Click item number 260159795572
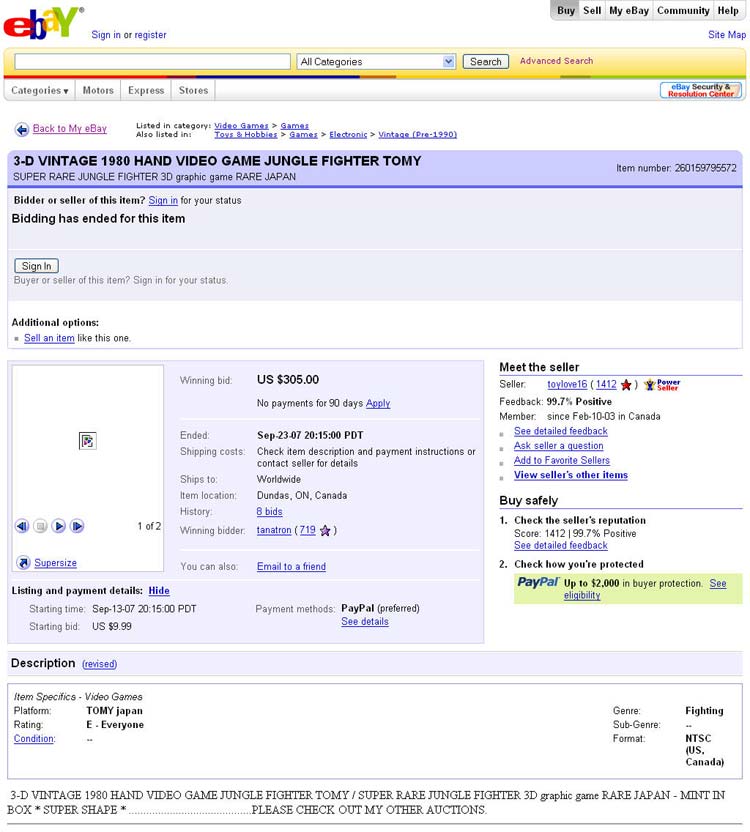750x832 pixels. click(x=705, y=168)
